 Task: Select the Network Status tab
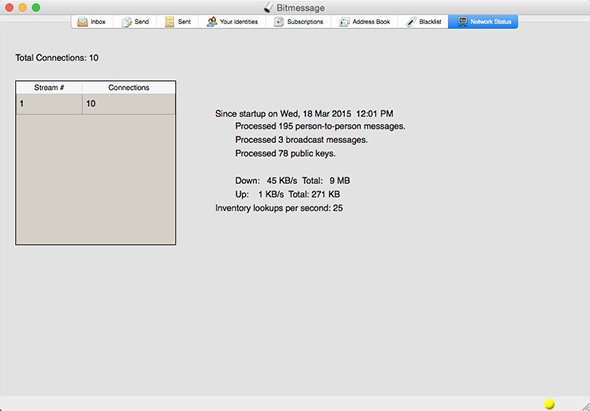click(x=483, y=22)
